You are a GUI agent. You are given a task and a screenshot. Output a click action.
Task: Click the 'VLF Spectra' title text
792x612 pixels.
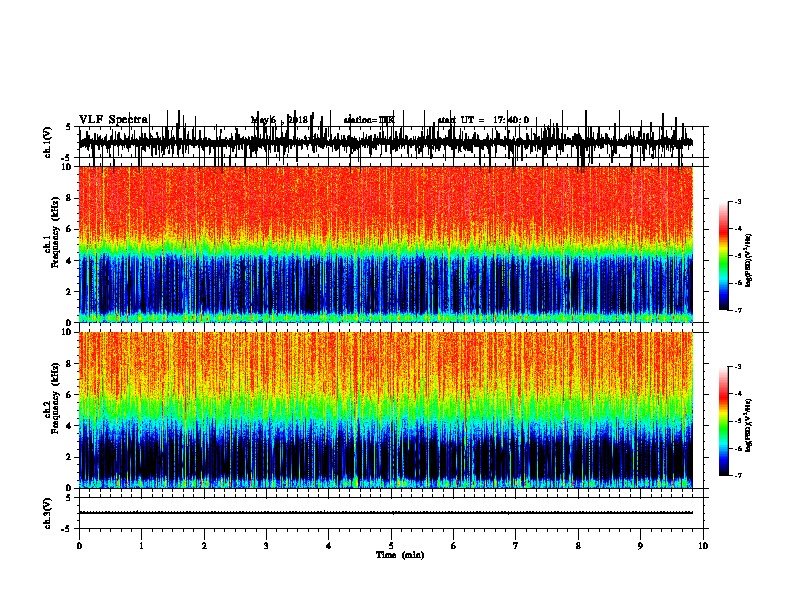tap(114, 120)
